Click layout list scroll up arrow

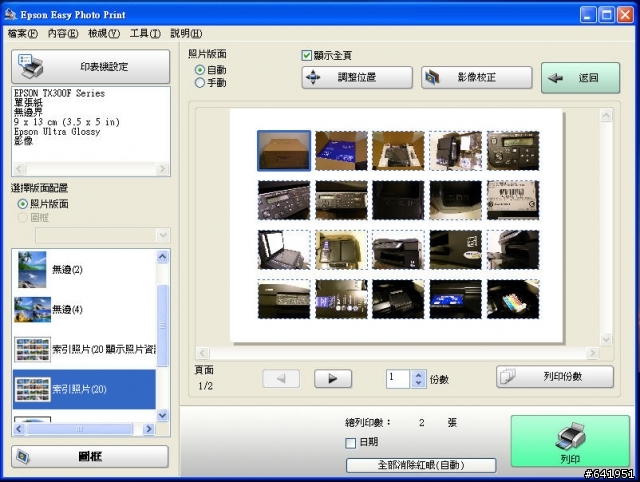162,257
